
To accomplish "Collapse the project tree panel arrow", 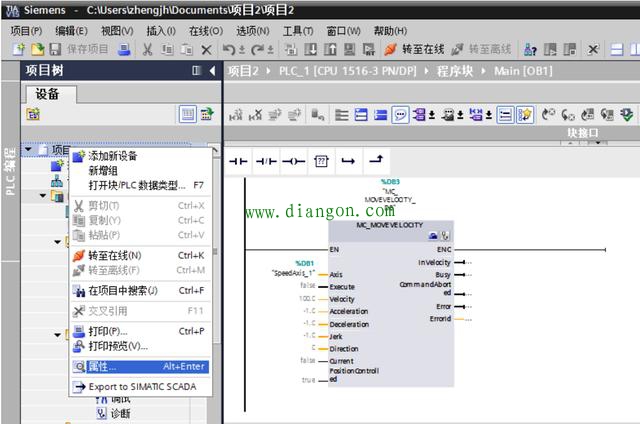I will pos(212,71).
